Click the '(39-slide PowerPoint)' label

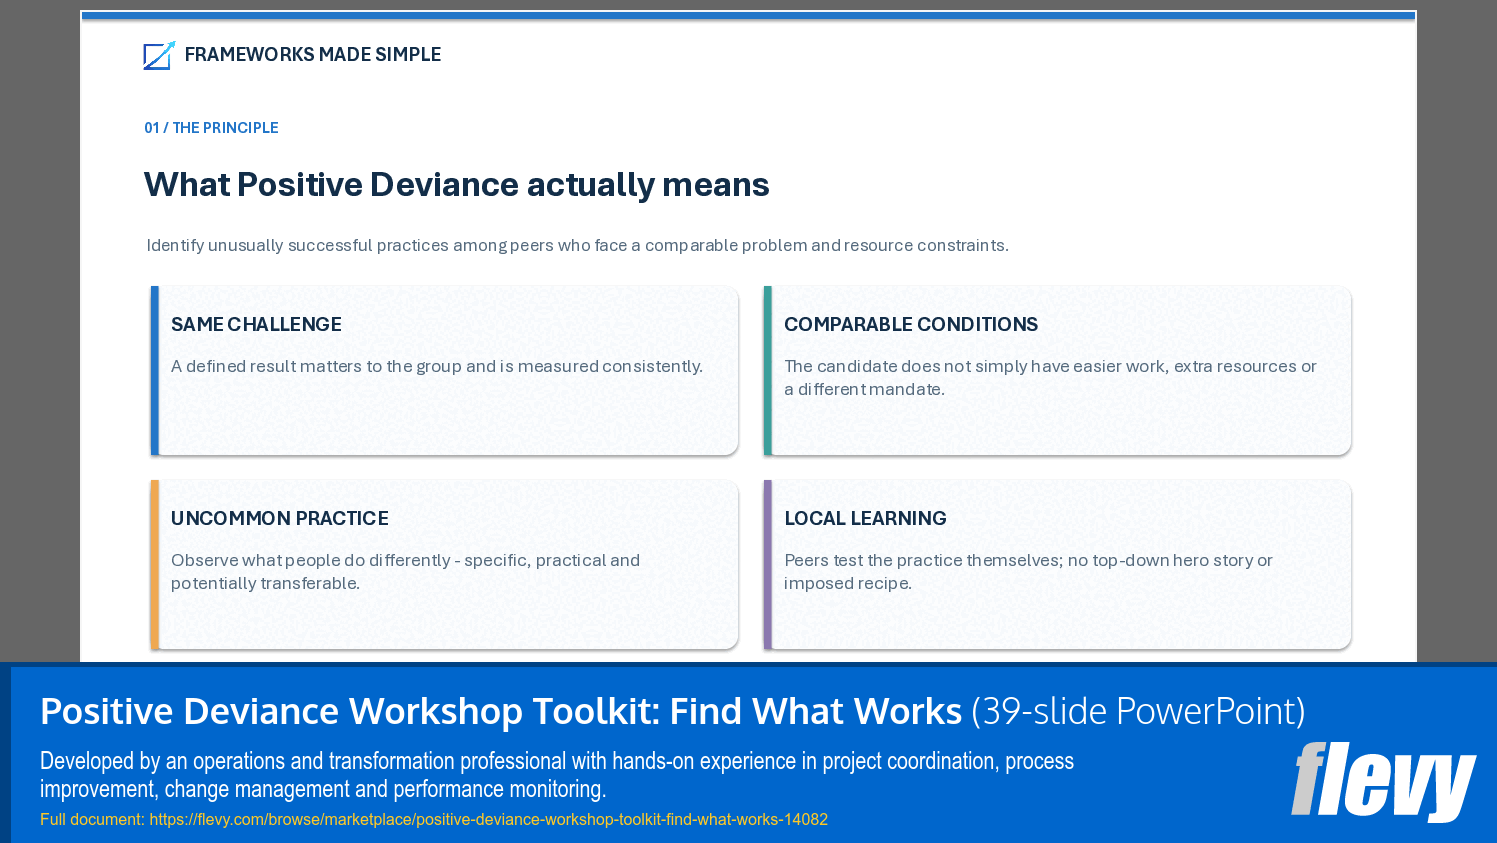click(x=1138, y=711)
